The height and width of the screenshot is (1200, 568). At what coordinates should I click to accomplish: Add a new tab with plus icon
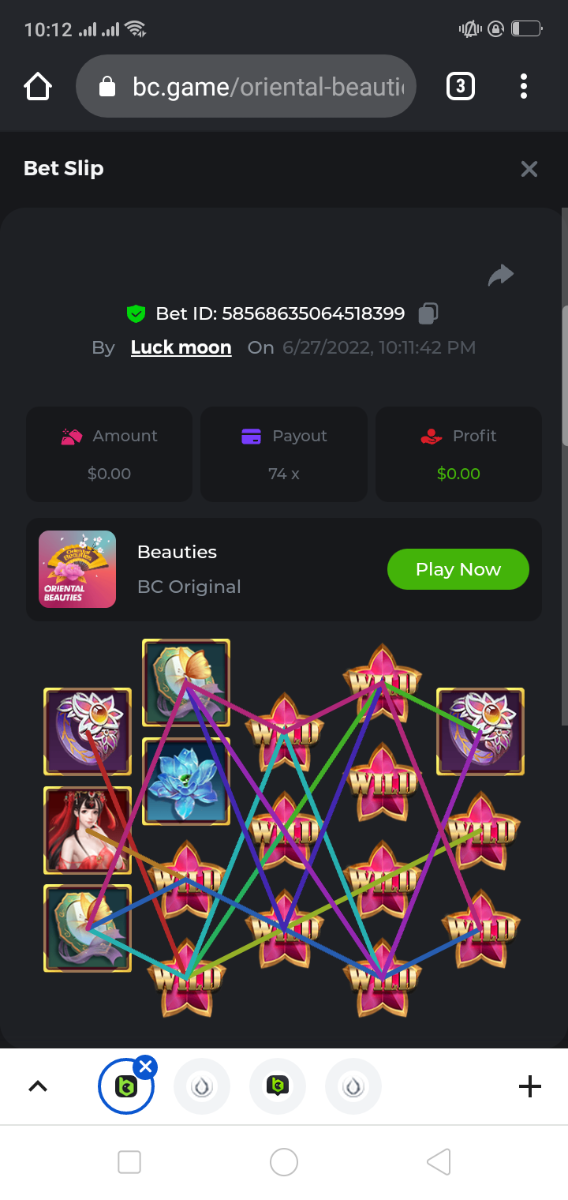(x=530, y=1086)
